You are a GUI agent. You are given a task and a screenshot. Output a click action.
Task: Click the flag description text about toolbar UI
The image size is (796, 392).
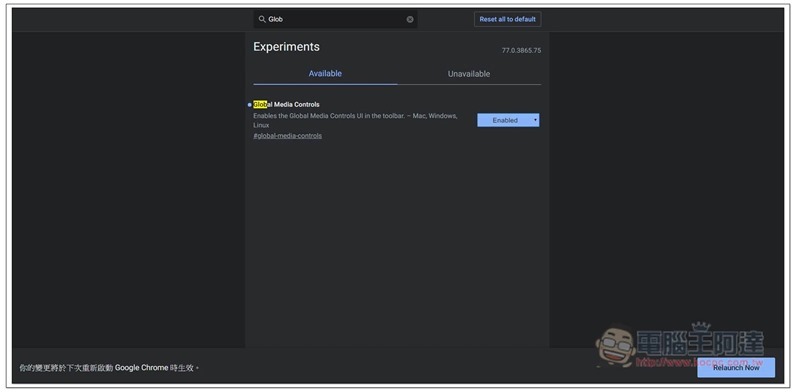(x=355, y=120)
